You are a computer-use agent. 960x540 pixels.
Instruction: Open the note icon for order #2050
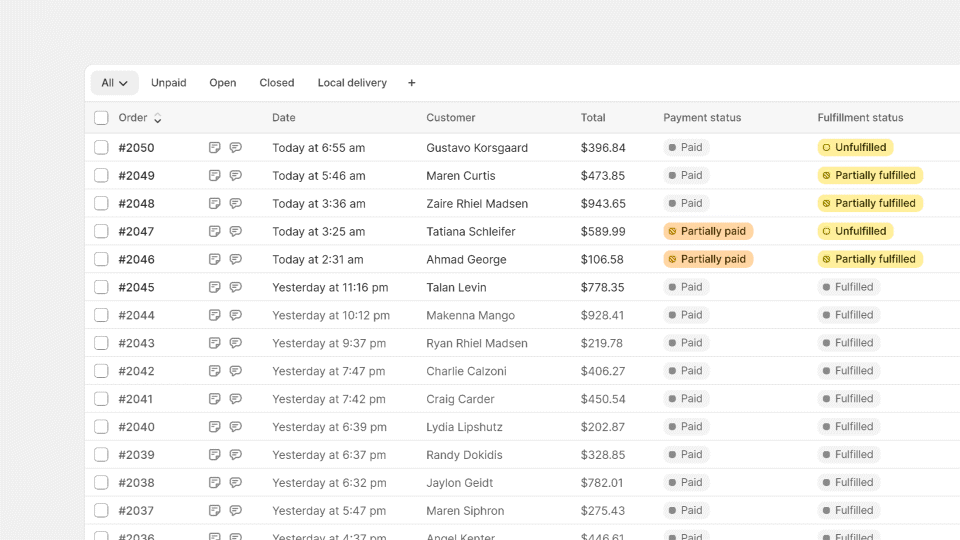tap(214, 148)
